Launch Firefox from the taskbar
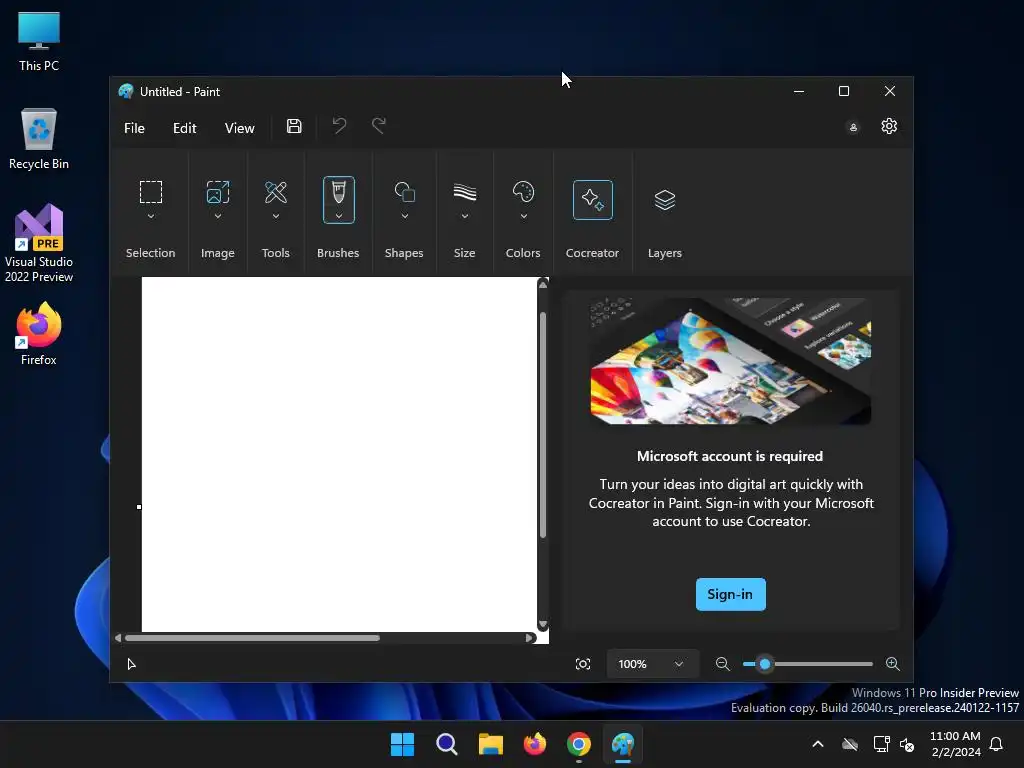 tap(535, 744)
